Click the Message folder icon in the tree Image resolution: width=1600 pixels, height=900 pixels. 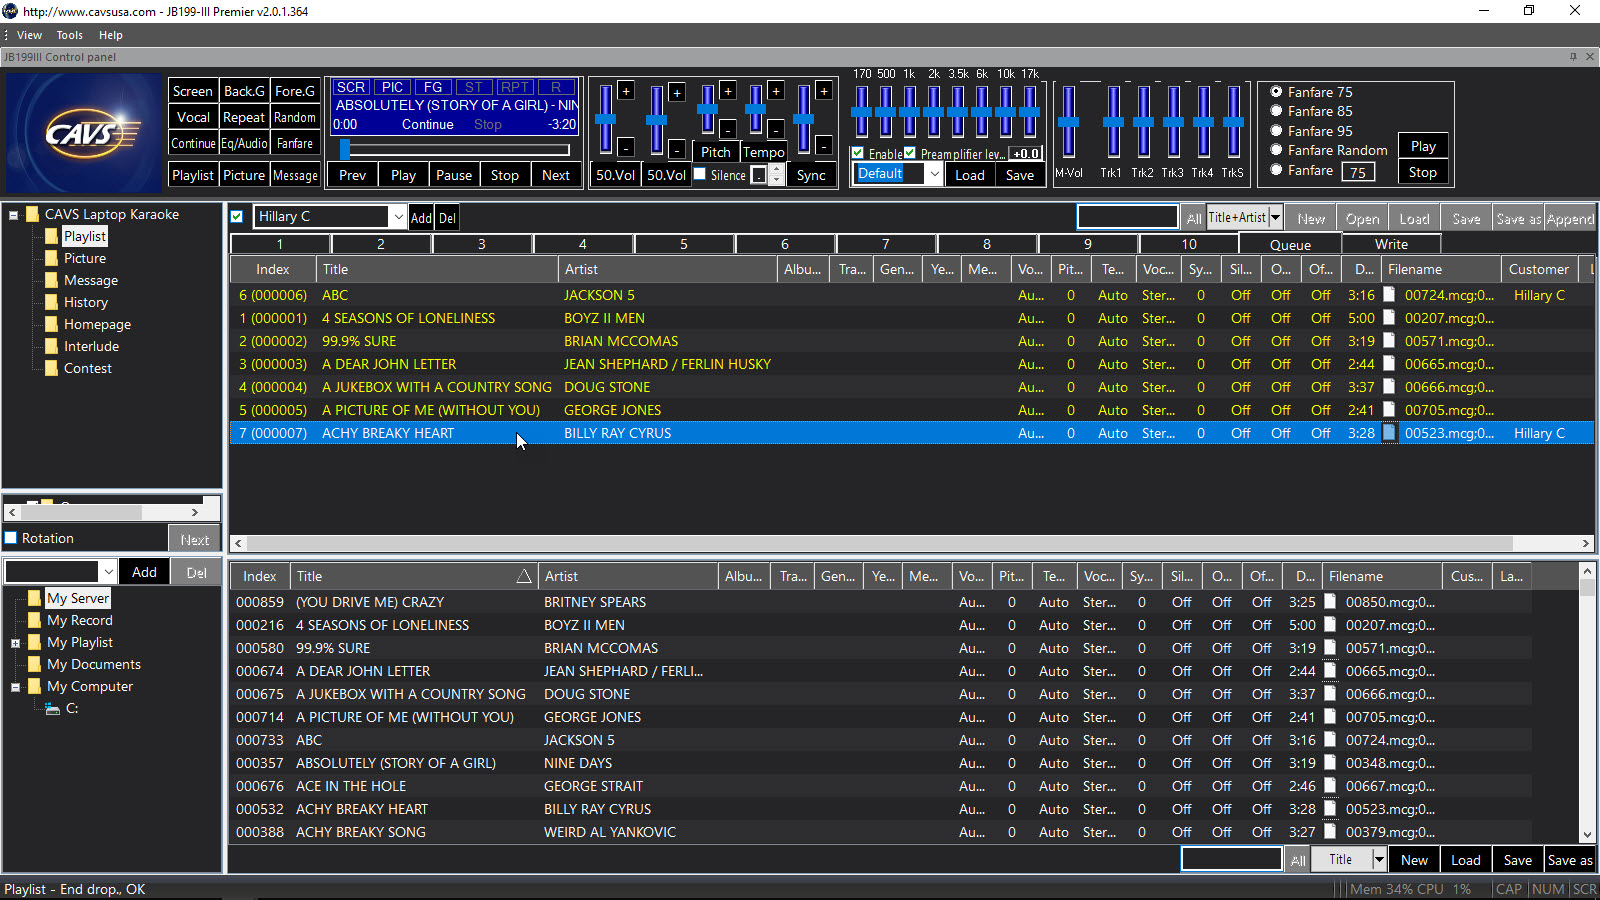[x=51, y=281]
